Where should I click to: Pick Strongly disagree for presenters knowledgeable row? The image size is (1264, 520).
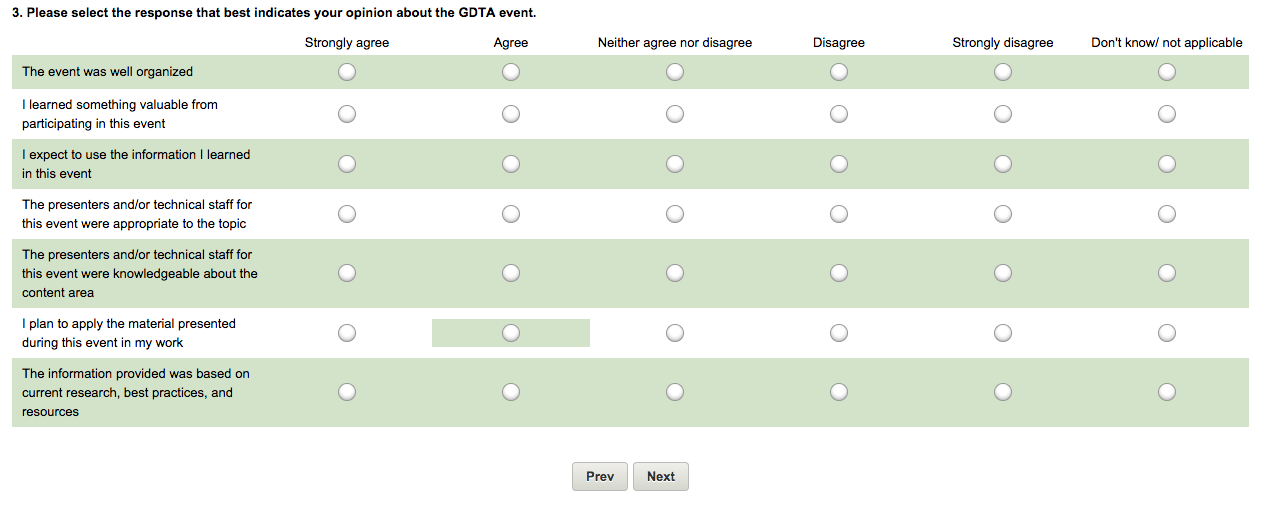pos(1003,273)
